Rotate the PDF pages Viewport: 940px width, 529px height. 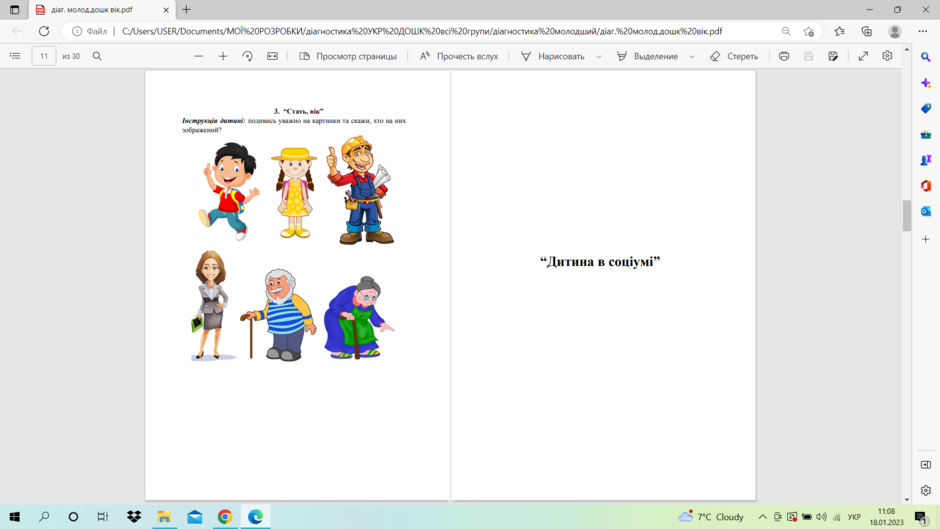click(x=248, y=56)
